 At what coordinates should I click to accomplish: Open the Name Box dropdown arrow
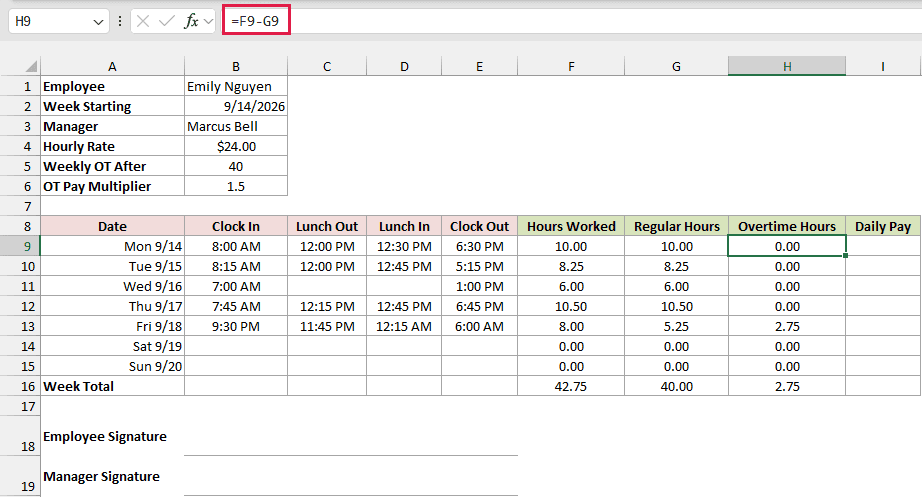click(x=98, y=22)
